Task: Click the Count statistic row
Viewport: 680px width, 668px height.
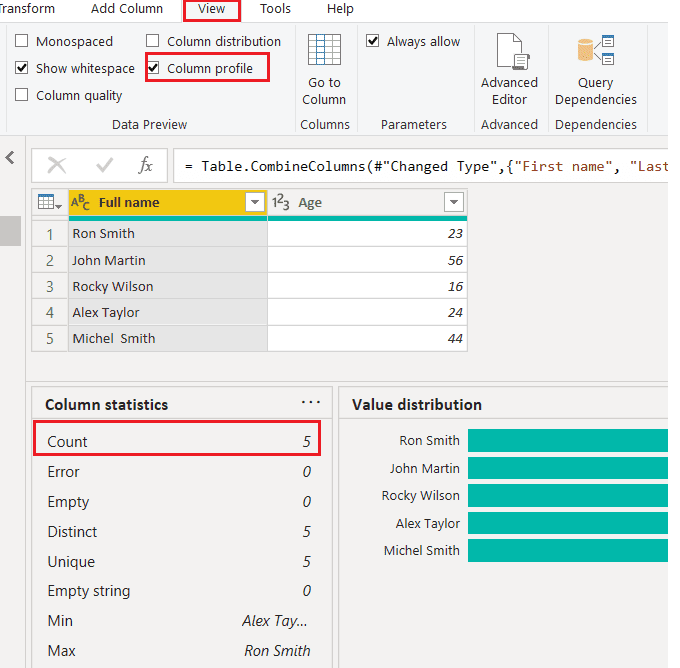Action: tap(179, 442)
